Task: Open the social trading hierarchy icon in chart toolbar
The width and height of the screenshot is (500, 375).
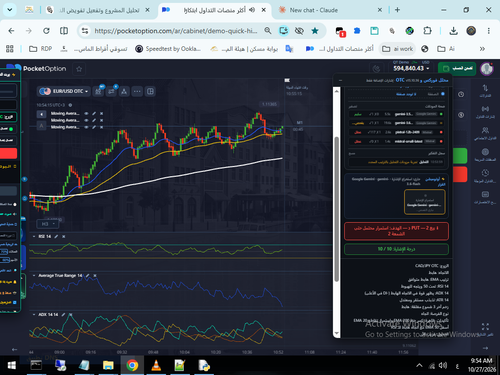Action: click(124, 91)
